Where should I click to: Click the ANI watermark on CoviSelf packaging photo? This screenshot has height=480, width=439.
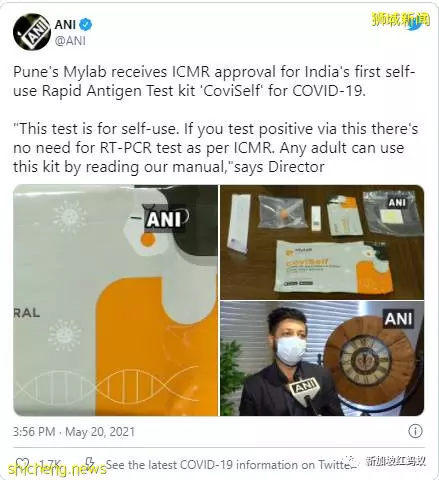163,218
